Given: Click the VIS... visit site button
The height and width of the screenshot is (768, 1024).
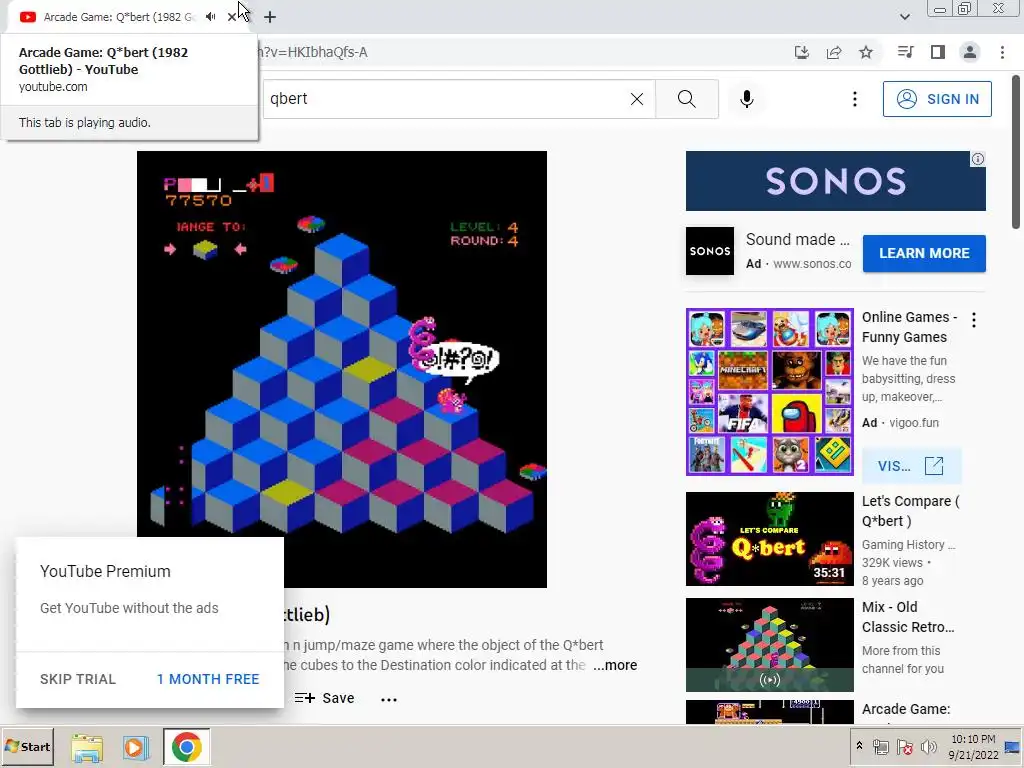Looking at the screenshot, I should (911, 466).
